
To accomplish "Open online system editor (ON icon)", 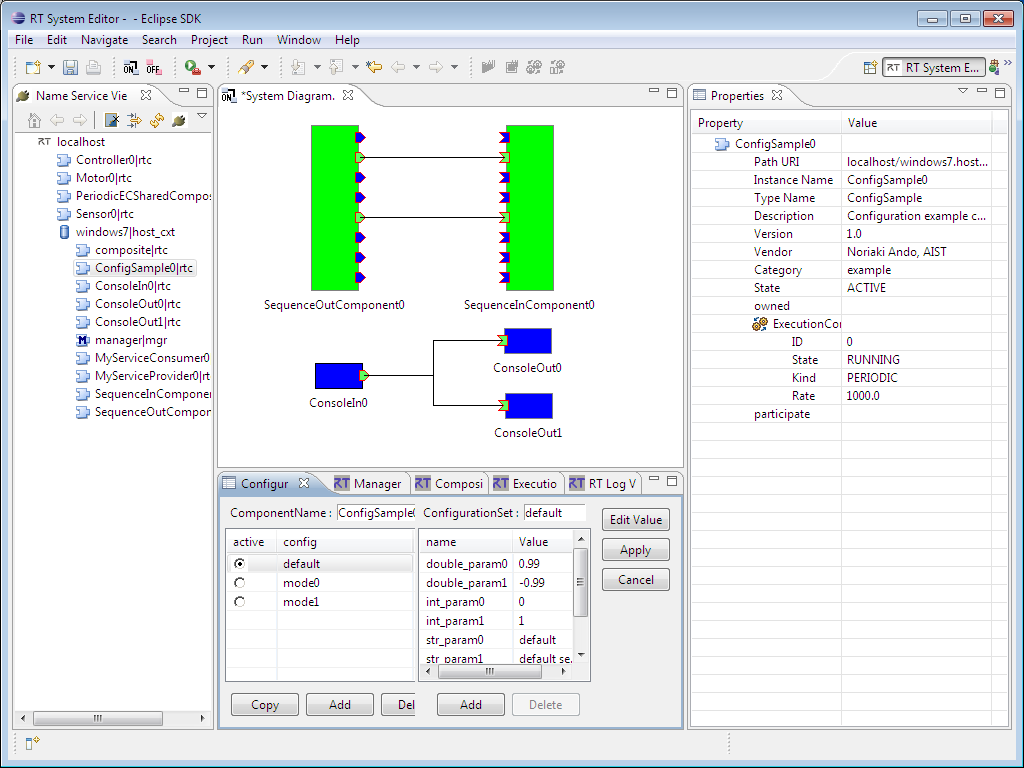I will tap(131, 67).
